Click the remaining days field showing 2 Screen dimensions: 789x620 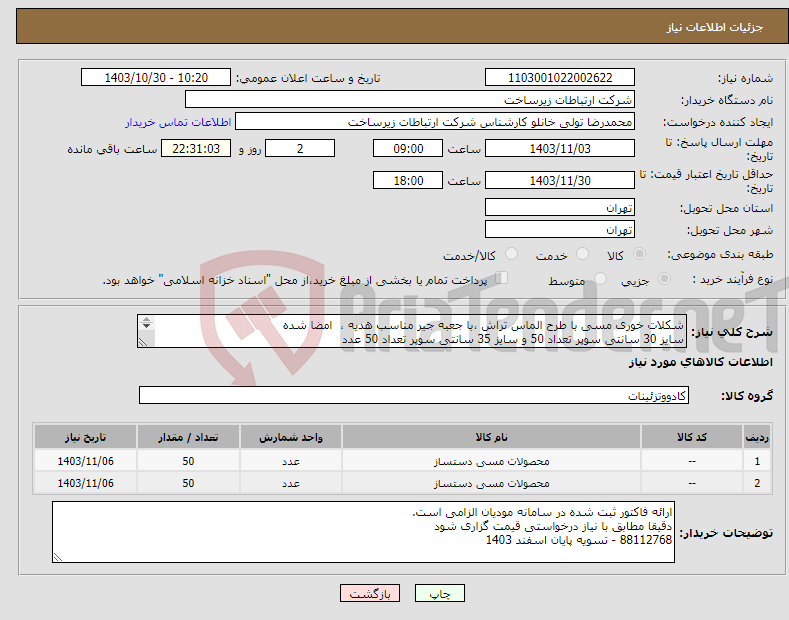300,148
